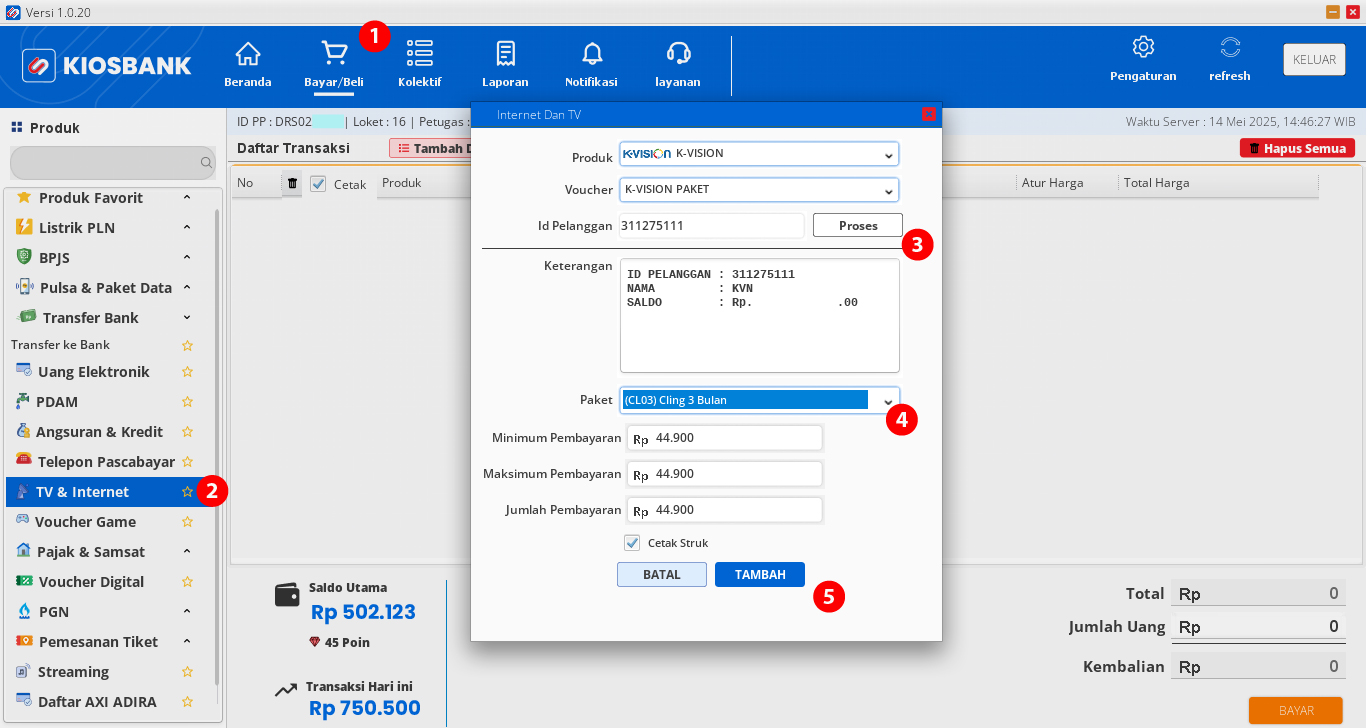
Task: Open the Laporan report icon
Action: pyautogui.click(x=505, y=54)
